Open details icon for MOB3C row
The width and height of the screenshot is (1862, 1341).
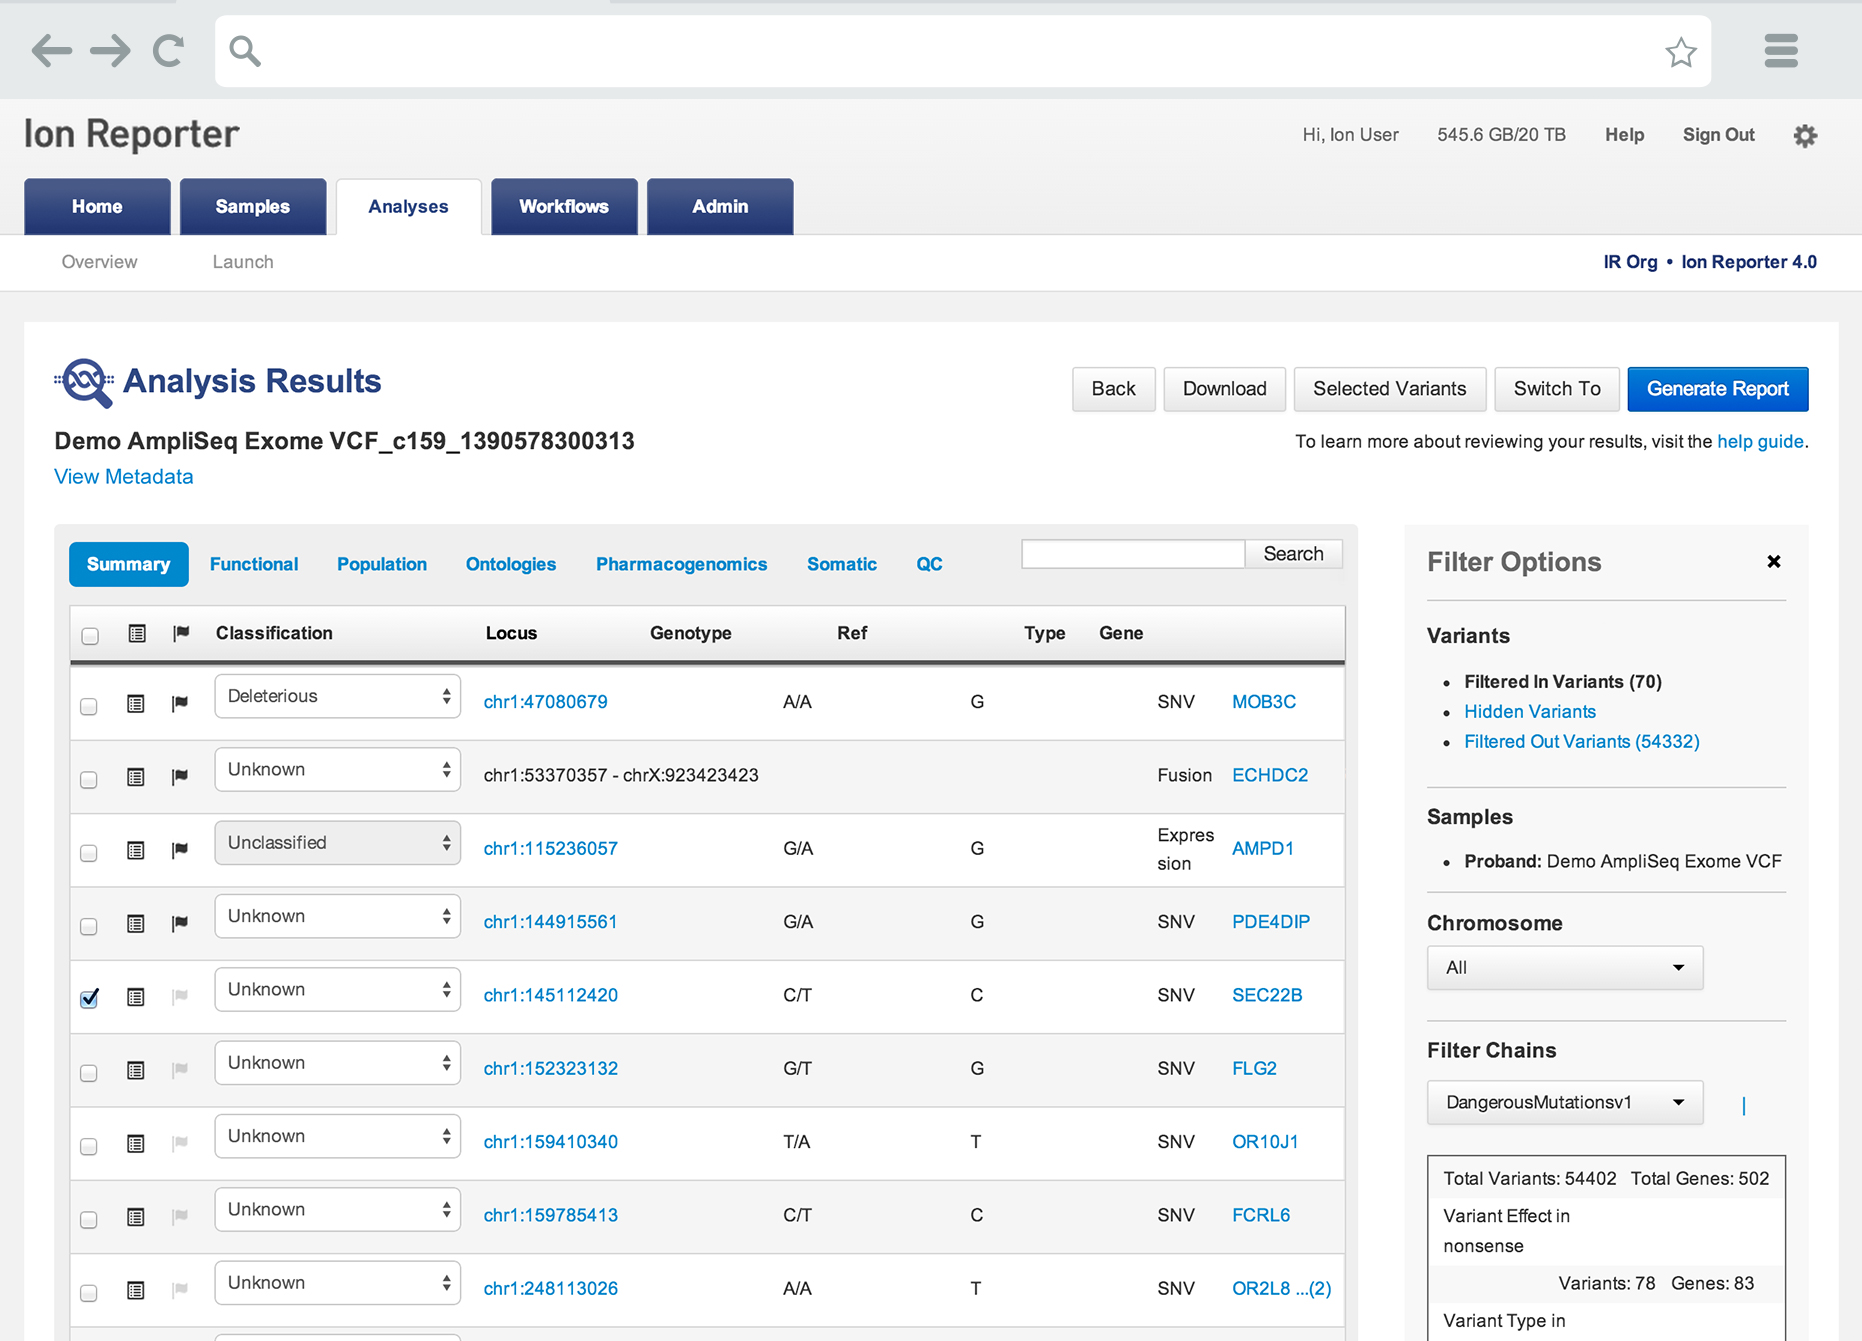click(136, 704)
